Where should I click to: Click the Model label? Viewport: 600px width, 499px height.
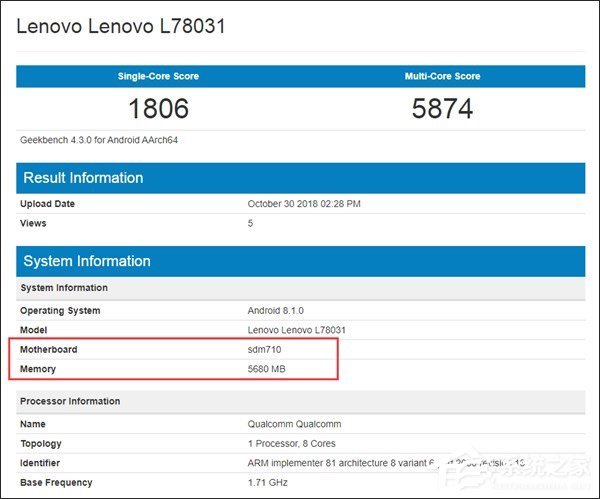point(34,330)
